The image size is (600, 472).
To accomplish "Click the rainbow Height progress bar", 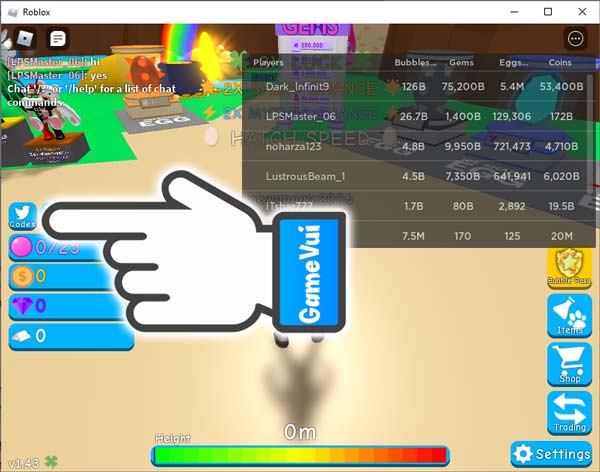I will tap(300, 455).
